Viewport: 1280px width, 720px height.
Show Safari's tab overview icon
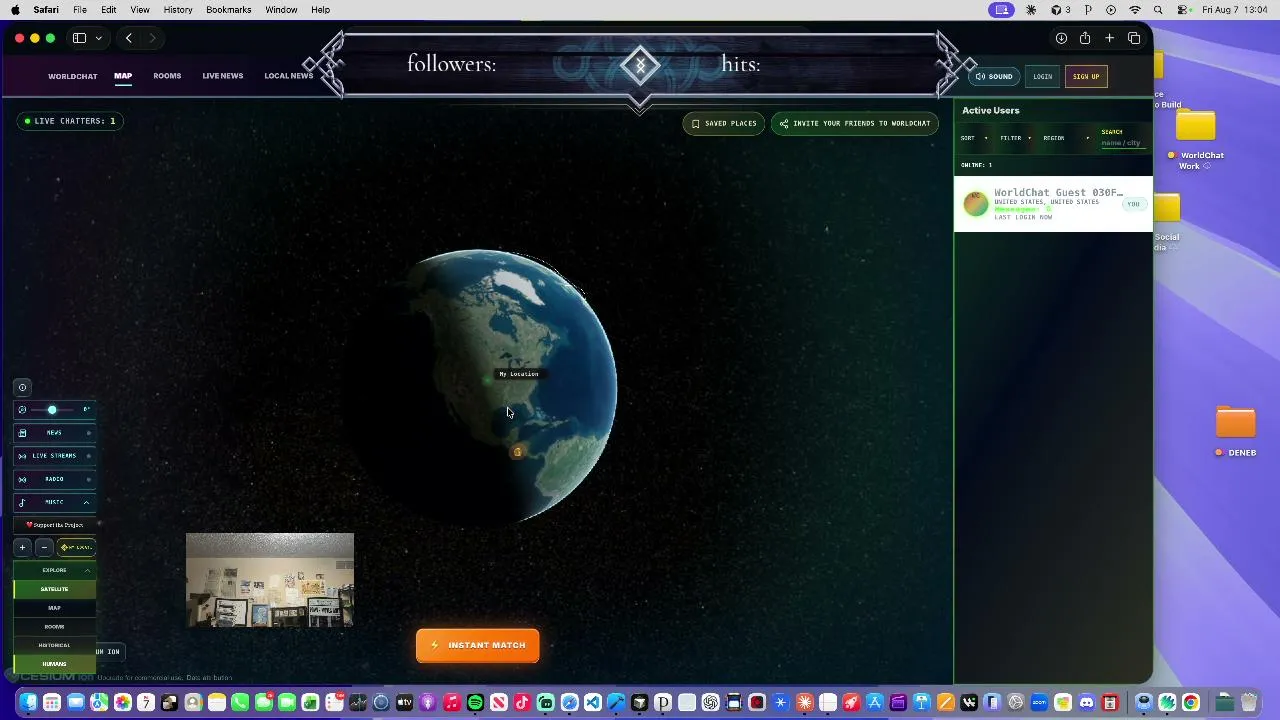tap(1134, 38)
